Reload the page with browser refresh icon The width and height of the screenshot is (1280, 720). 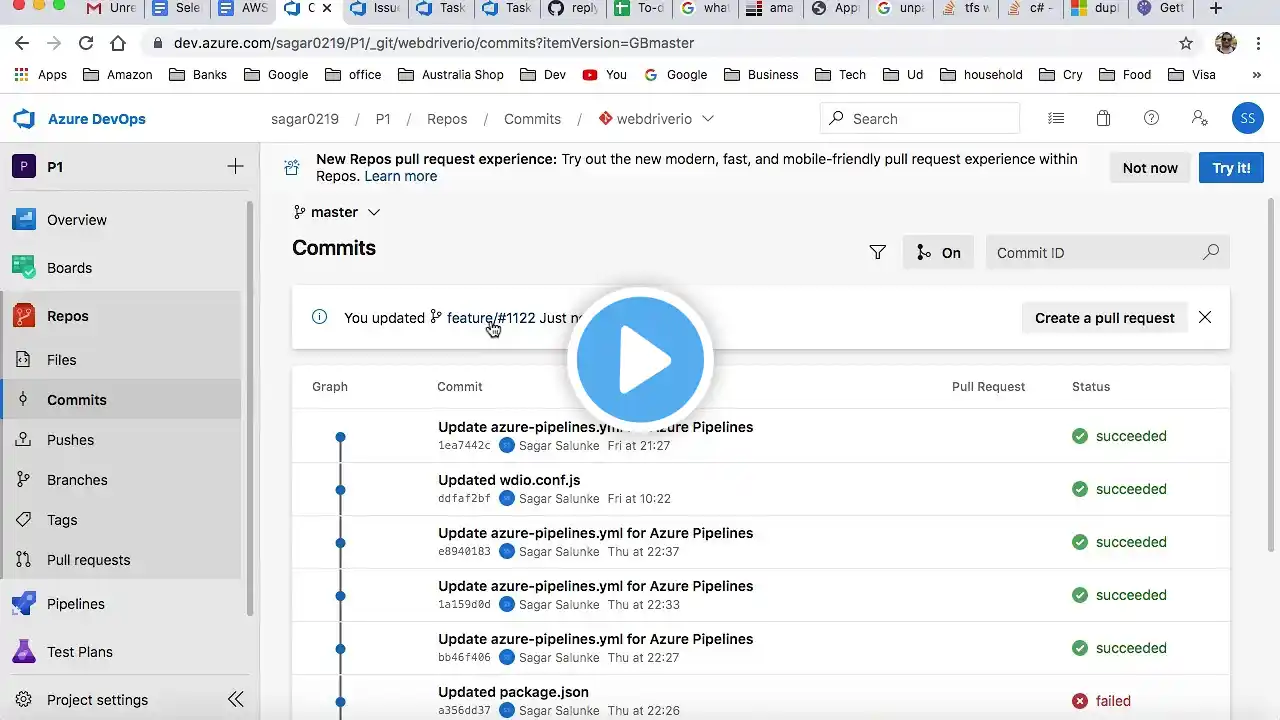(x=86, y=43)
